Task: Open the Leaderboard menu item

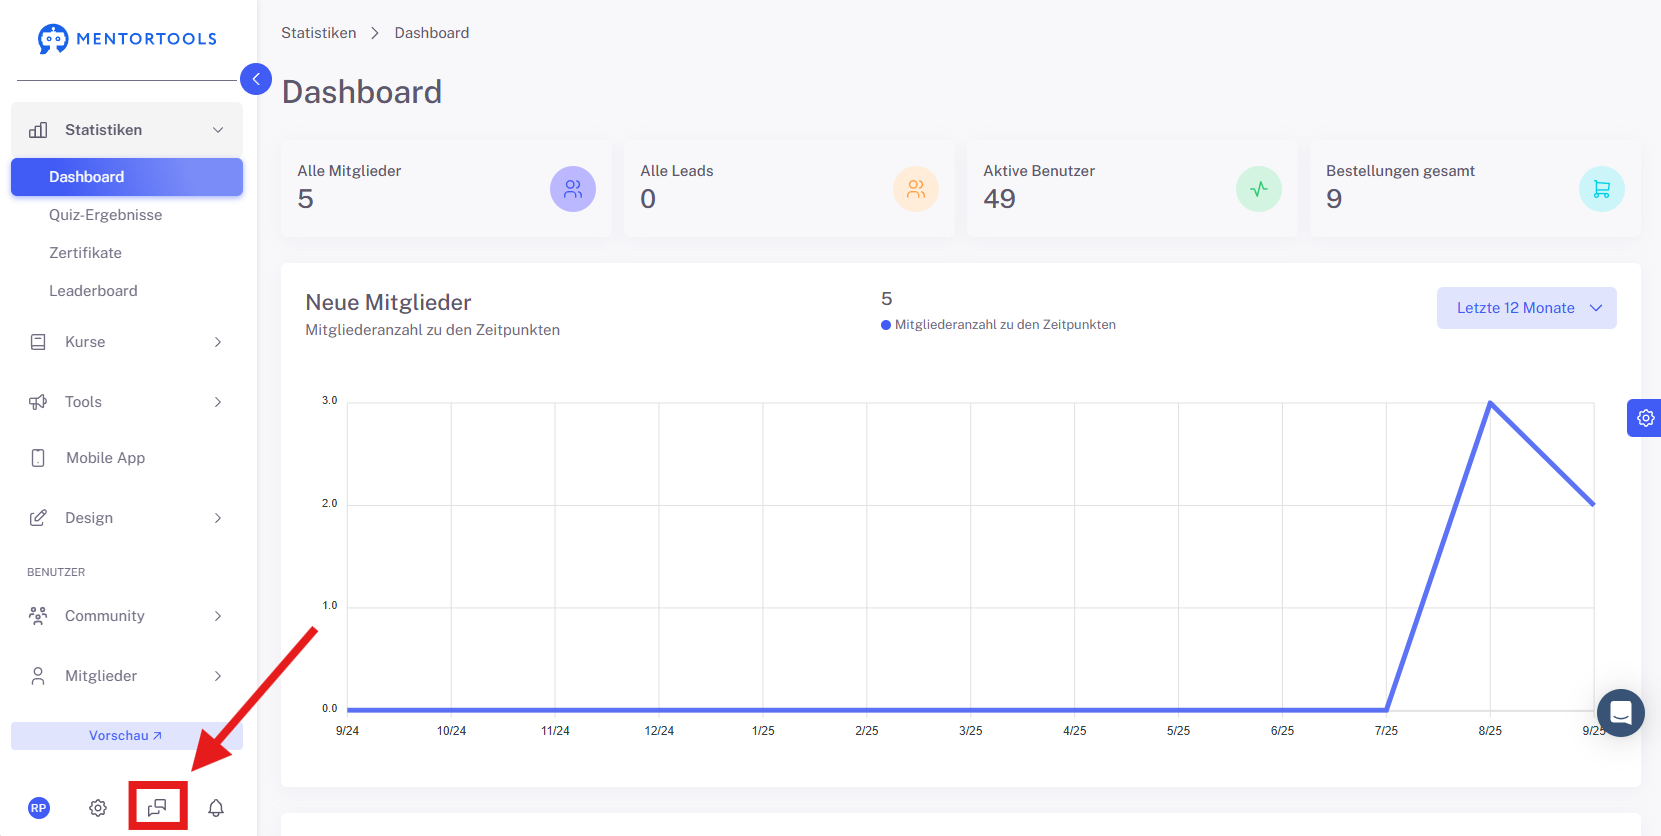Action: [x=93, y=291]
